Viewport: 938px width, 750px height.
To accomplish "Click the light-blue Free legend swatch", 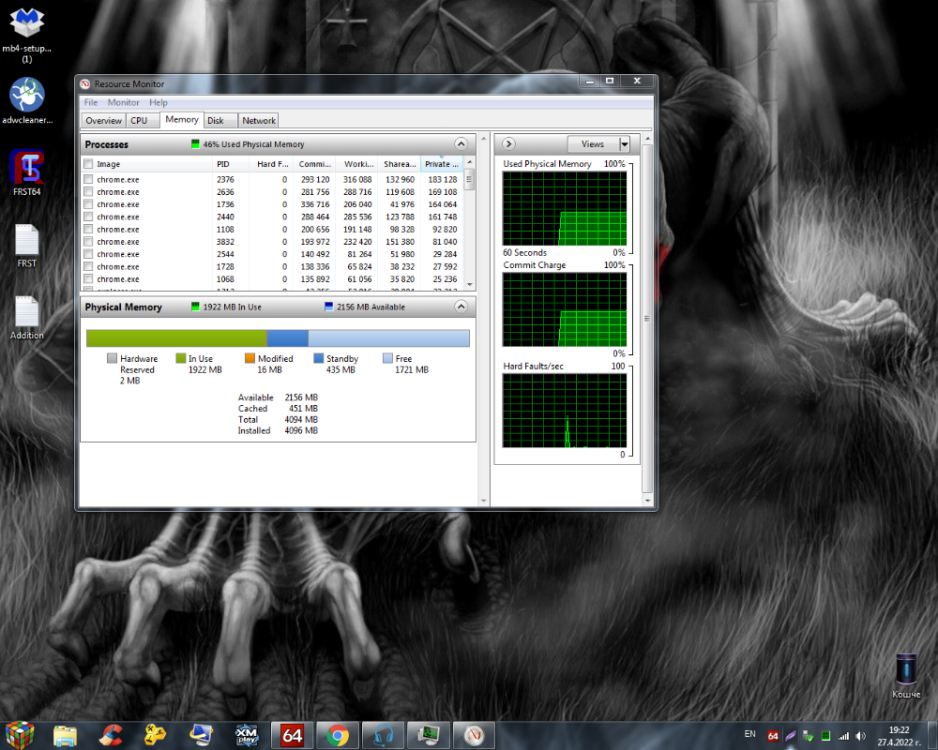I will click(388, 358).
